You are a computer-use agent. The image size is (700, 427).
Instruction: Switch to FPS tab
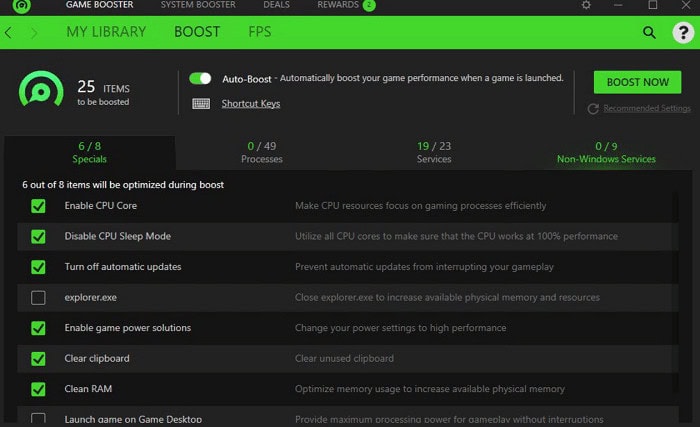point(260,32)
